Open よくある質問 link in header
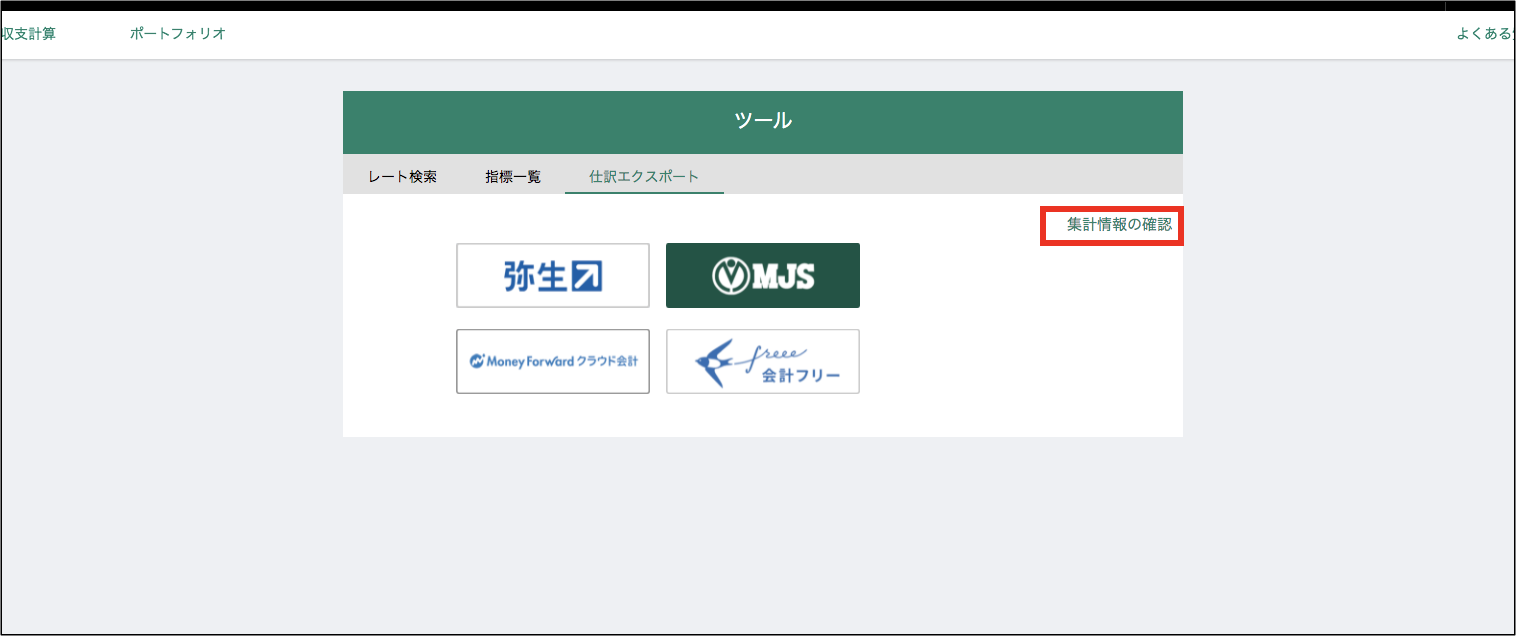Screen dimensions: 1516x636 click(x=1485, y=33)
